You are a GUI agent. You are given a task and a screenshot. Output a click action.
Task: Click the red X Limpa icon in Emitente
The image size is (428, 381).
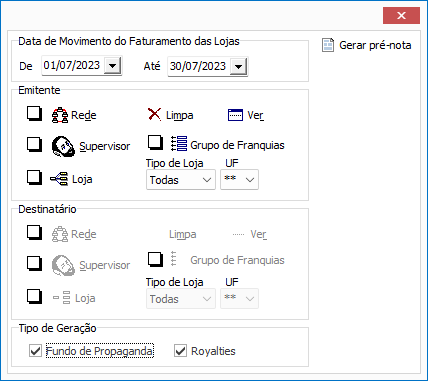(154, 114)
